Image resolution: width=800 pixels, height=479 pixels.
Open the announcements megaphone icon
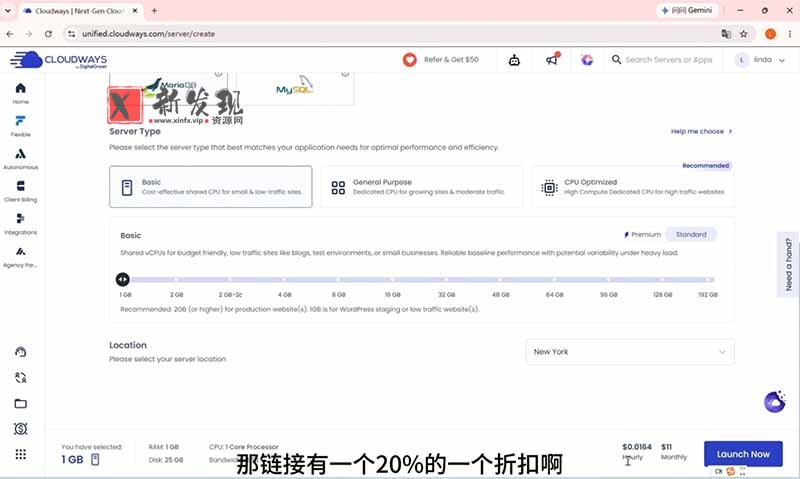(552, 60)
